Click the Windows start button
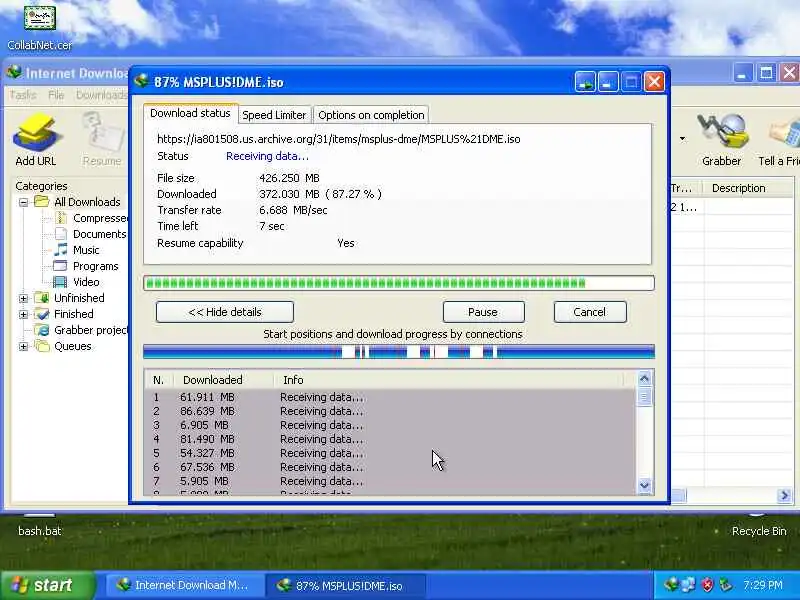Image resolution: width=800 pixels, height=600 pixels. tap(48, 585)
